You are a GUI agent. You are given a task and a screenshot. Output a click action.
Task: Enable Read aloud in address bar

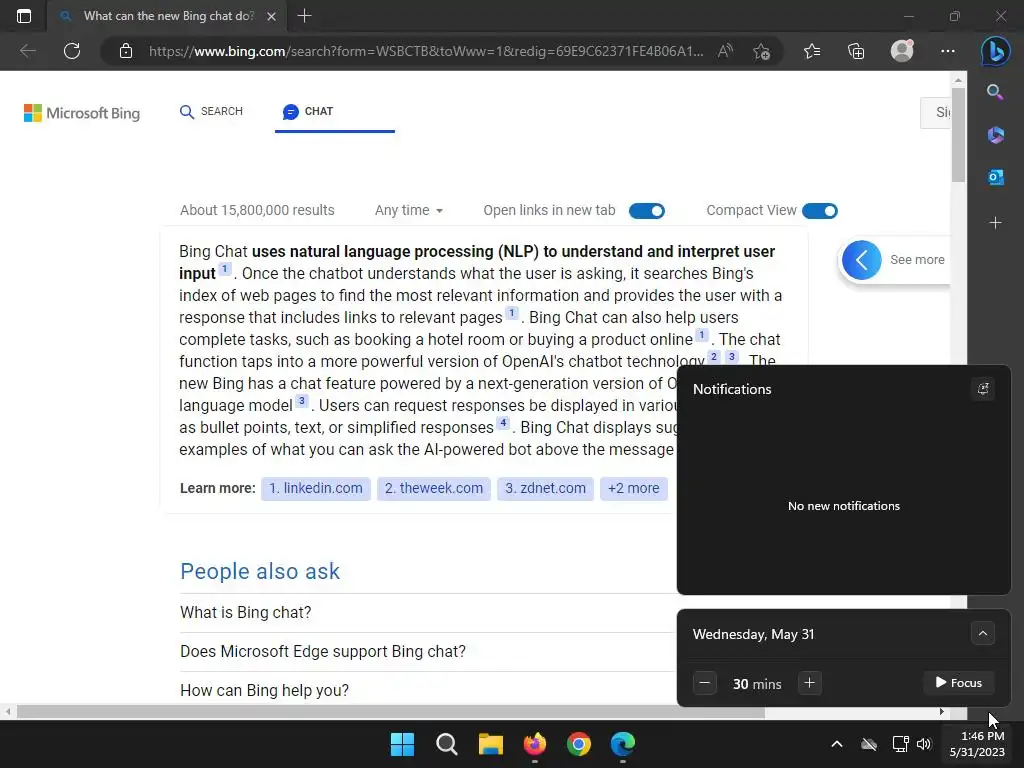click(x=725, y=51)
